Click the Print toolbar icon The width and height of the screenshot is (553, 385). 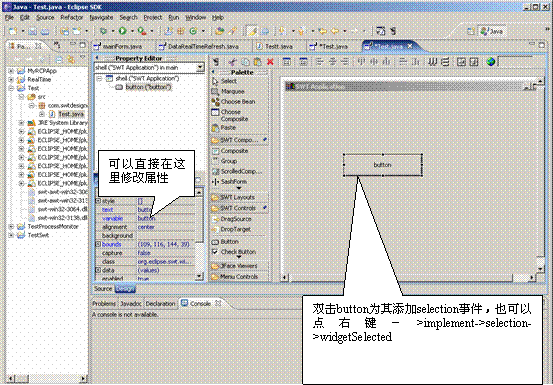(45, 31)
